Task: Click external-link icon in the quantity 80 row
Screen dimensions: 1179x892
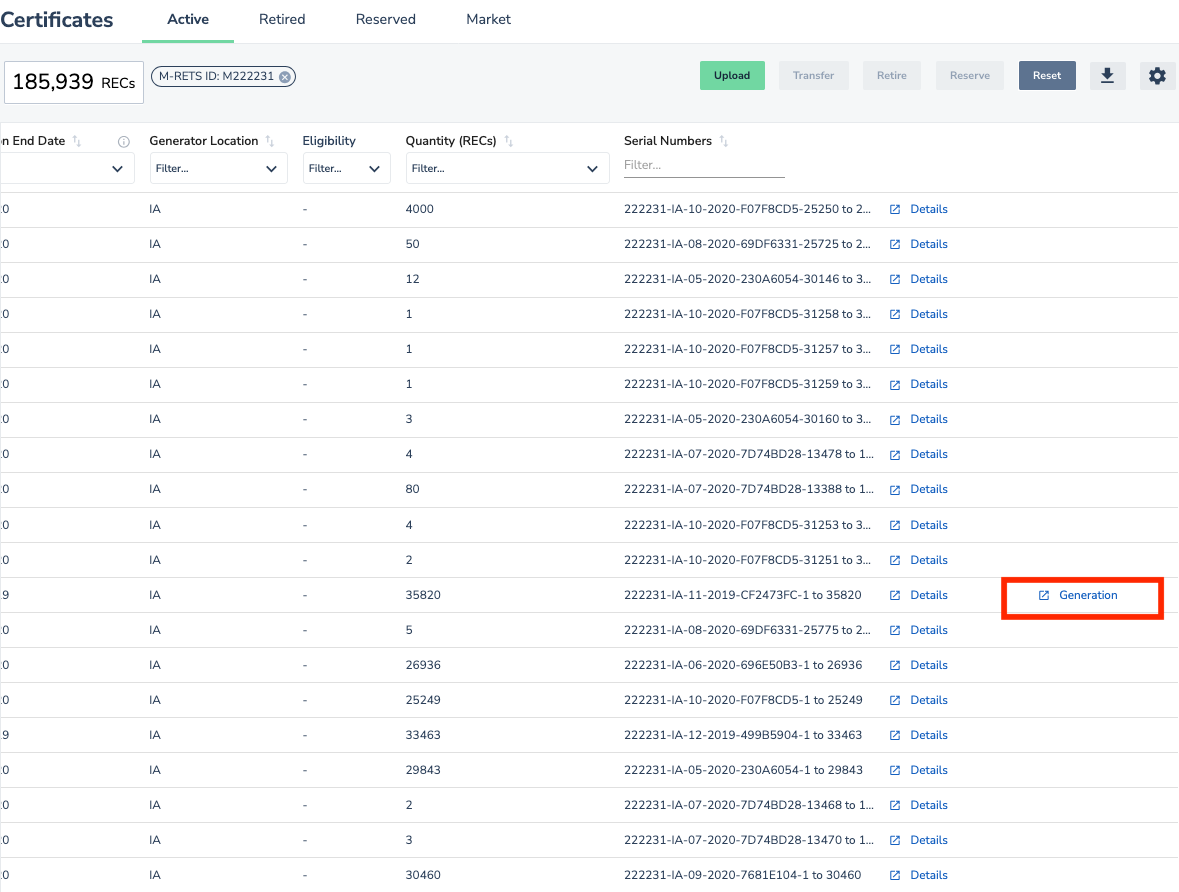Action: [895, 490]
